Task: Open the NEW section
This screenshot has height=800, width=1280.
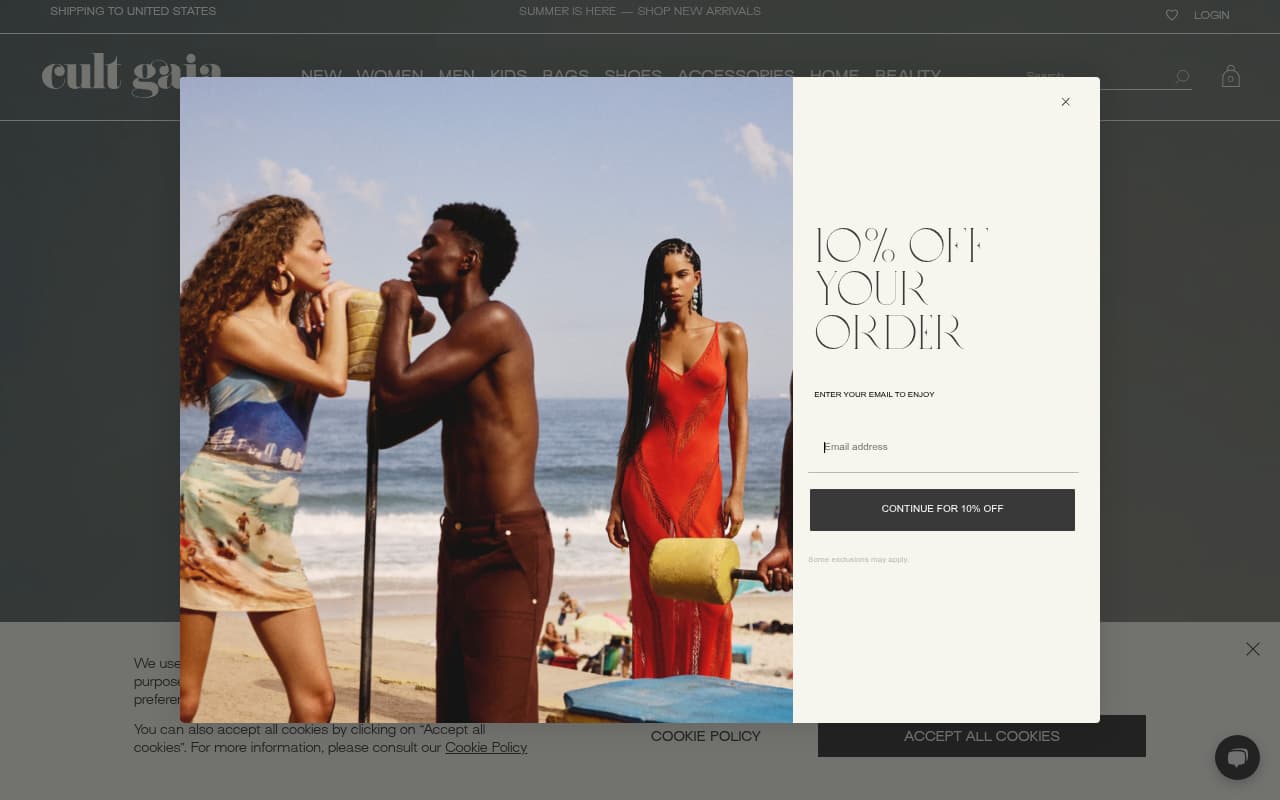Action: pos(321,76)
